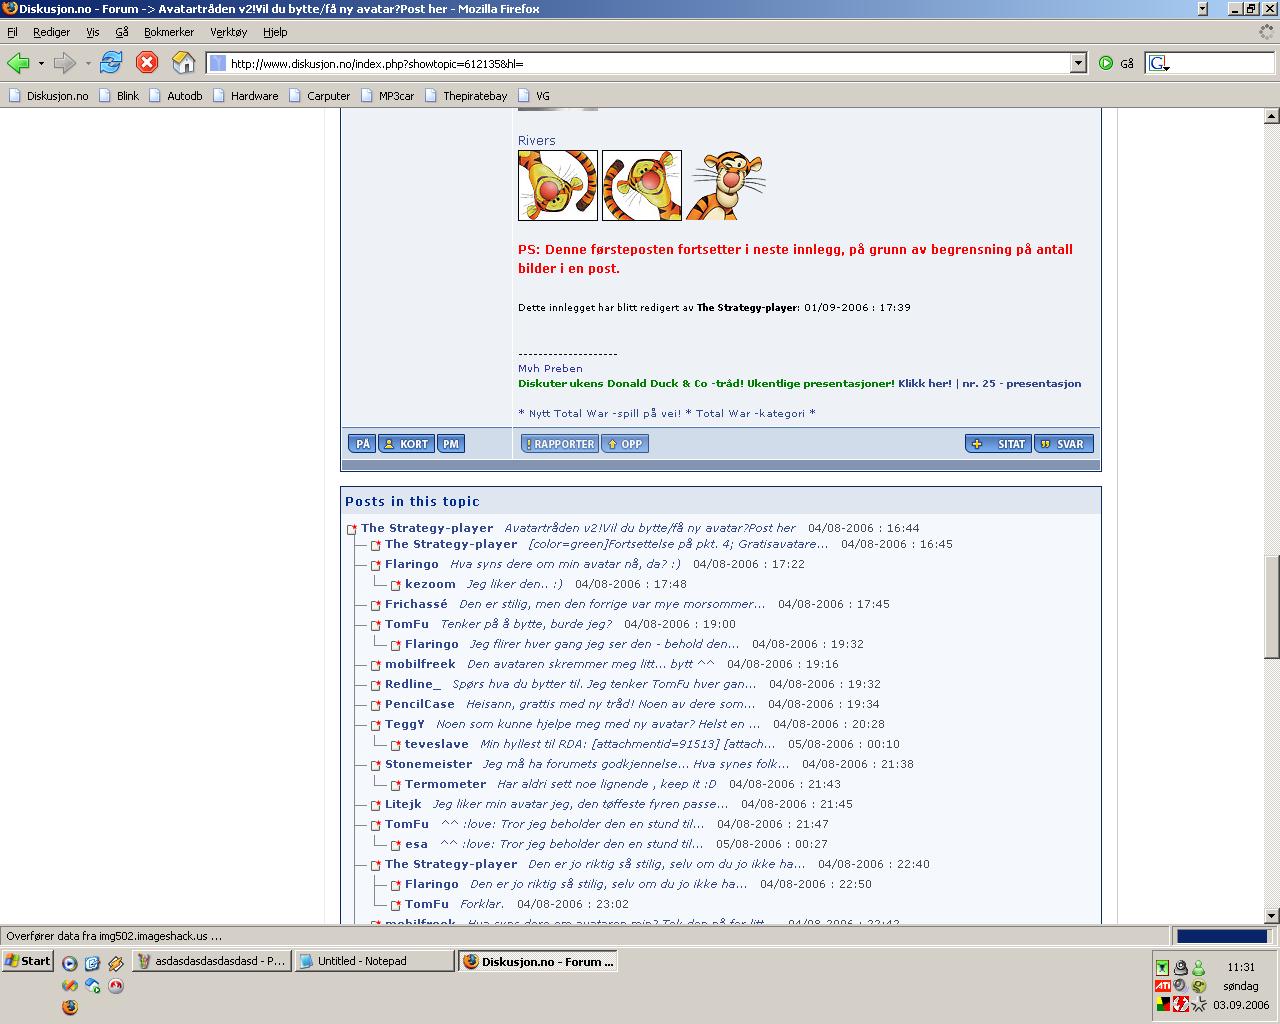Click the green Gå go button
1280x1024 pixels.
coord(1116,63)
